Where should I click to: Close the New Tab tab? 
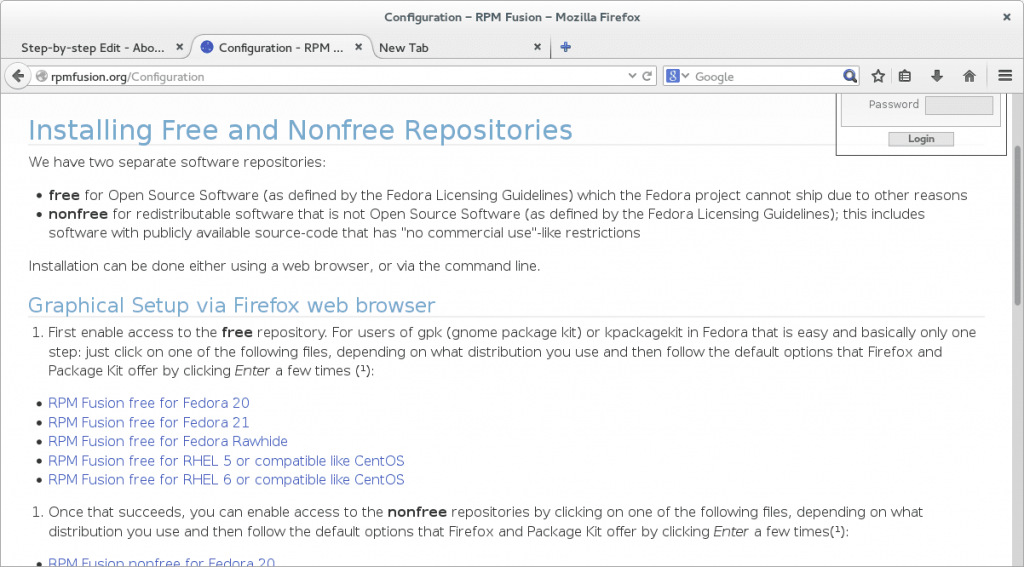coord(537,47)
